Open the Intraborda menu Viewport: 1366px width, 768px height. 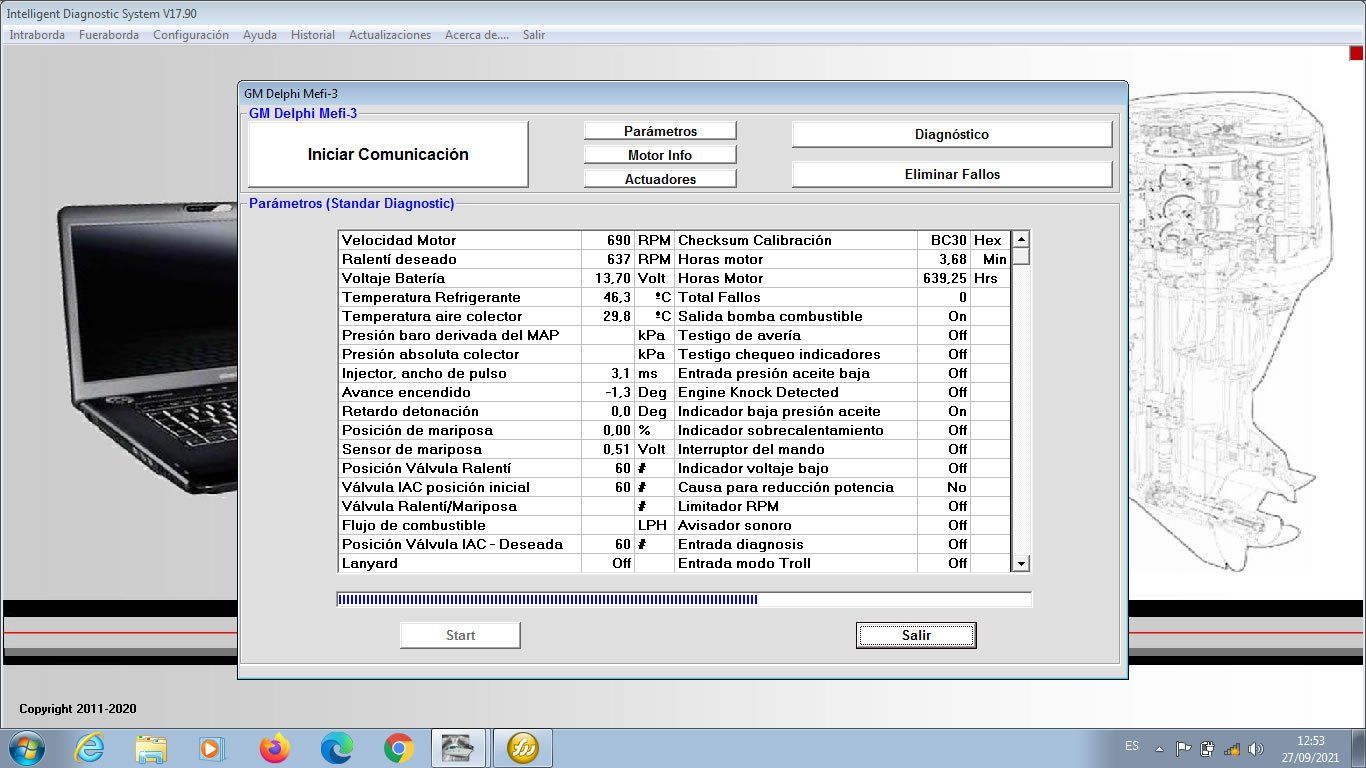click(x=37, y=35)
